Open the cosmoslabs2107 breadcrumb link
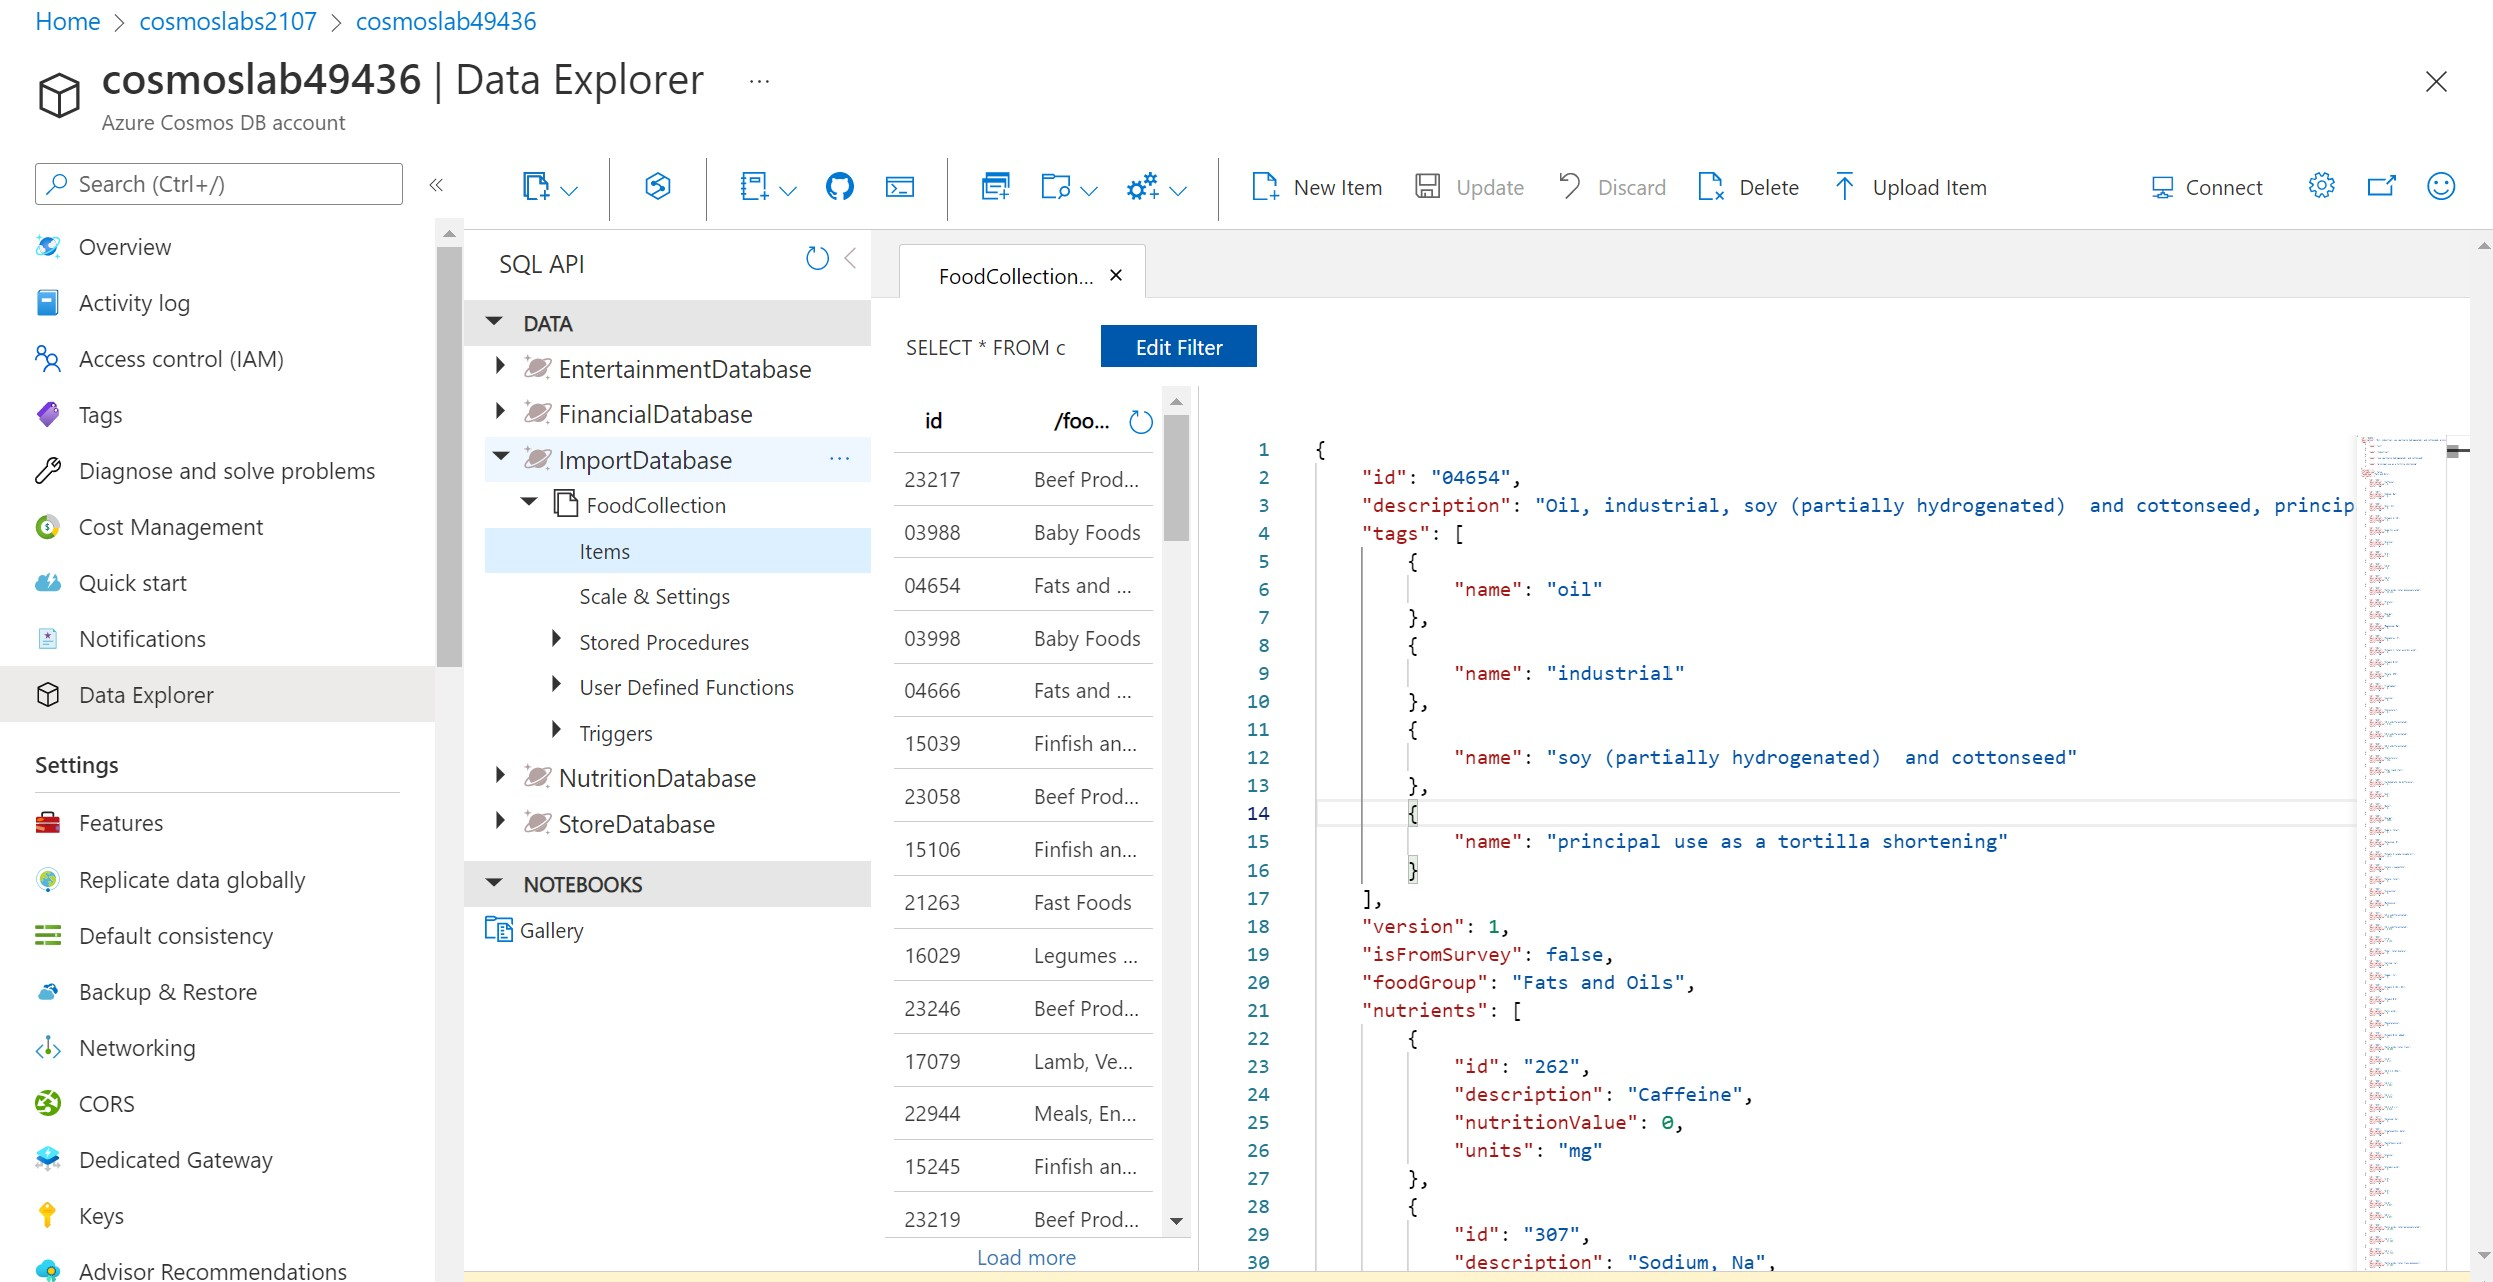Viewport: 2493px width, 1282px height. 227,21
